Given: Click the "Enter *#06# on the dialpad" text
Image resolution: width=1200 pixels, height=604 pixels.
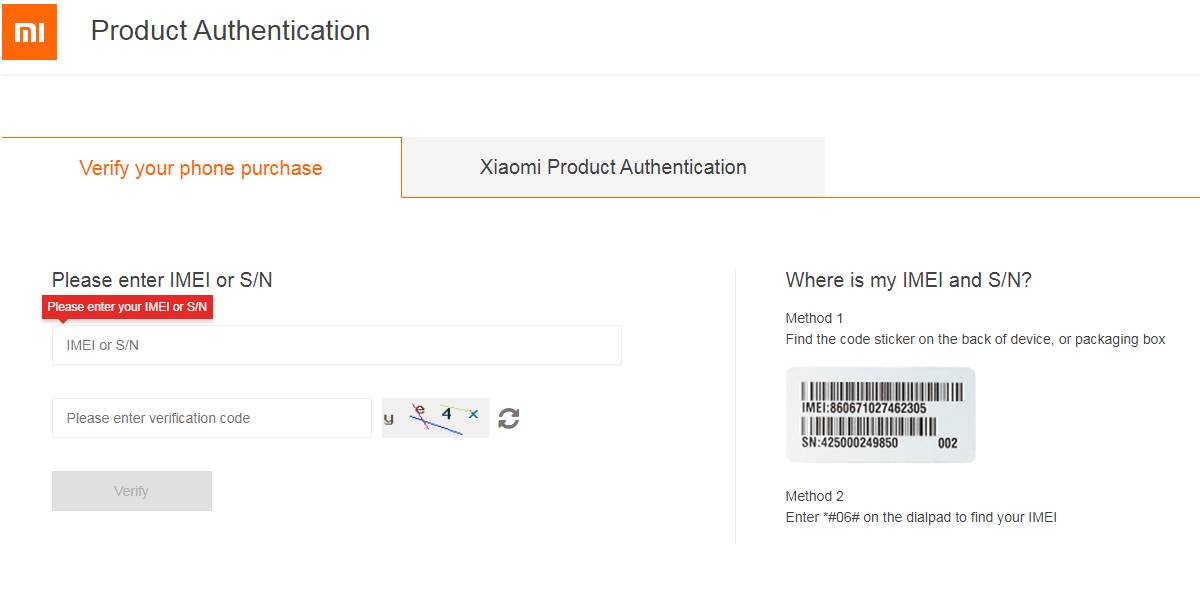Looking at the screenshot, I should pyautogui.click(x=921, y=517).
